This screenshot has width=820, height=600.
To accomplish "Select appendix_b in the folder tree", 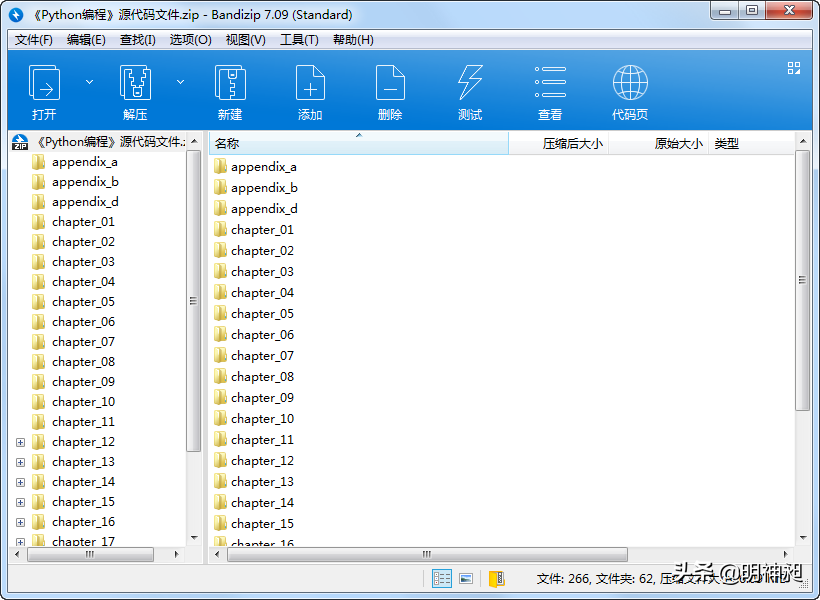I will coord(85,182).
